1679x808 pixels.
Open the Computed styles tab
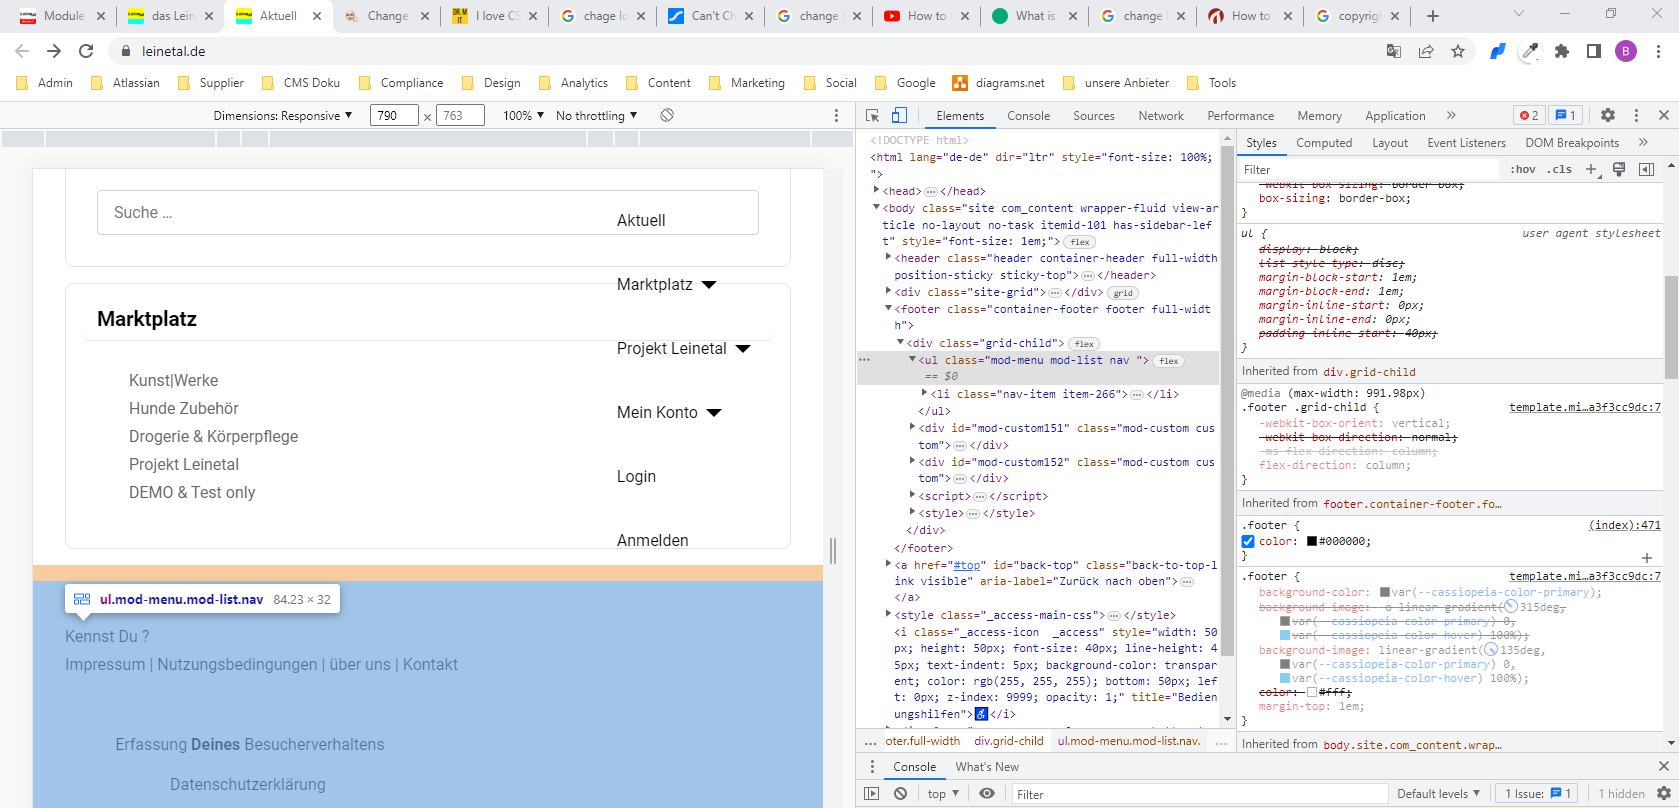tap(1324, 142)
